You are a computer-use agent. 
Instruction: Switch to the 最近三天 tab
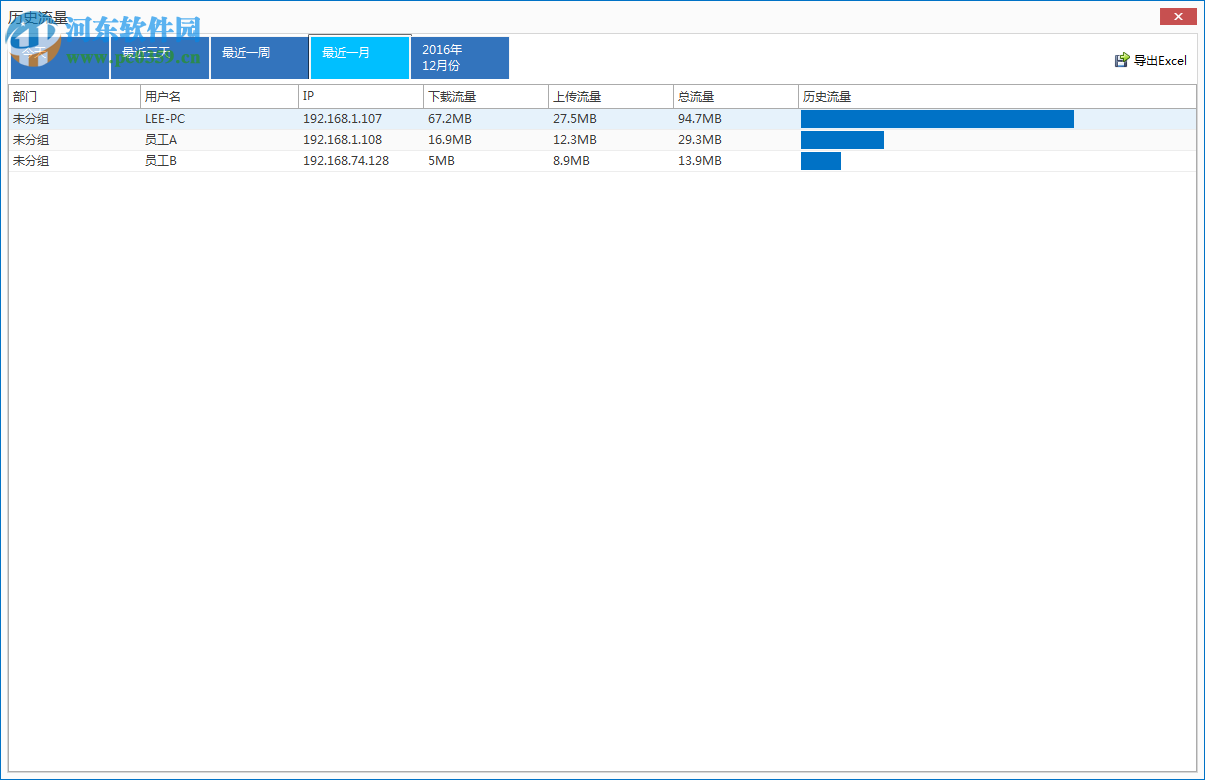pyautogui.click(x=160, y=58)
